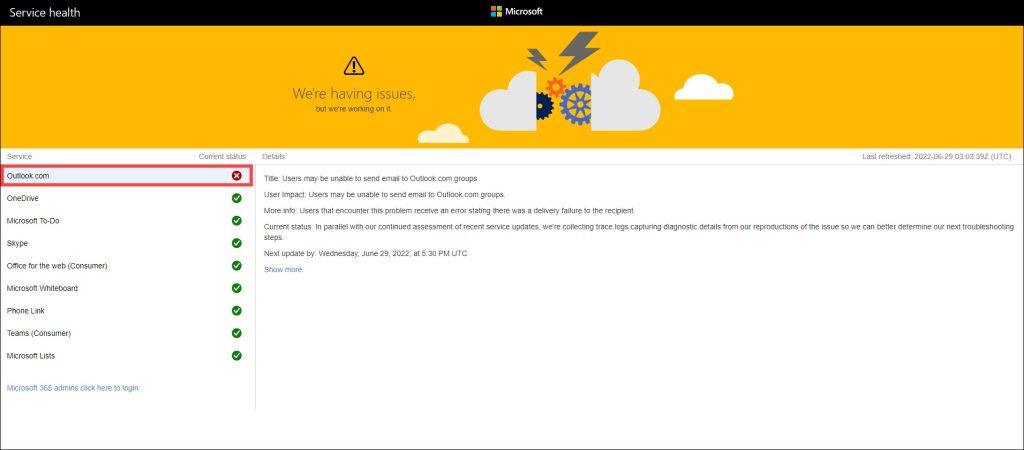Click the OneDrive green check status icon
Viewport: 1024px width, 450px height.
tap(236, 198)
